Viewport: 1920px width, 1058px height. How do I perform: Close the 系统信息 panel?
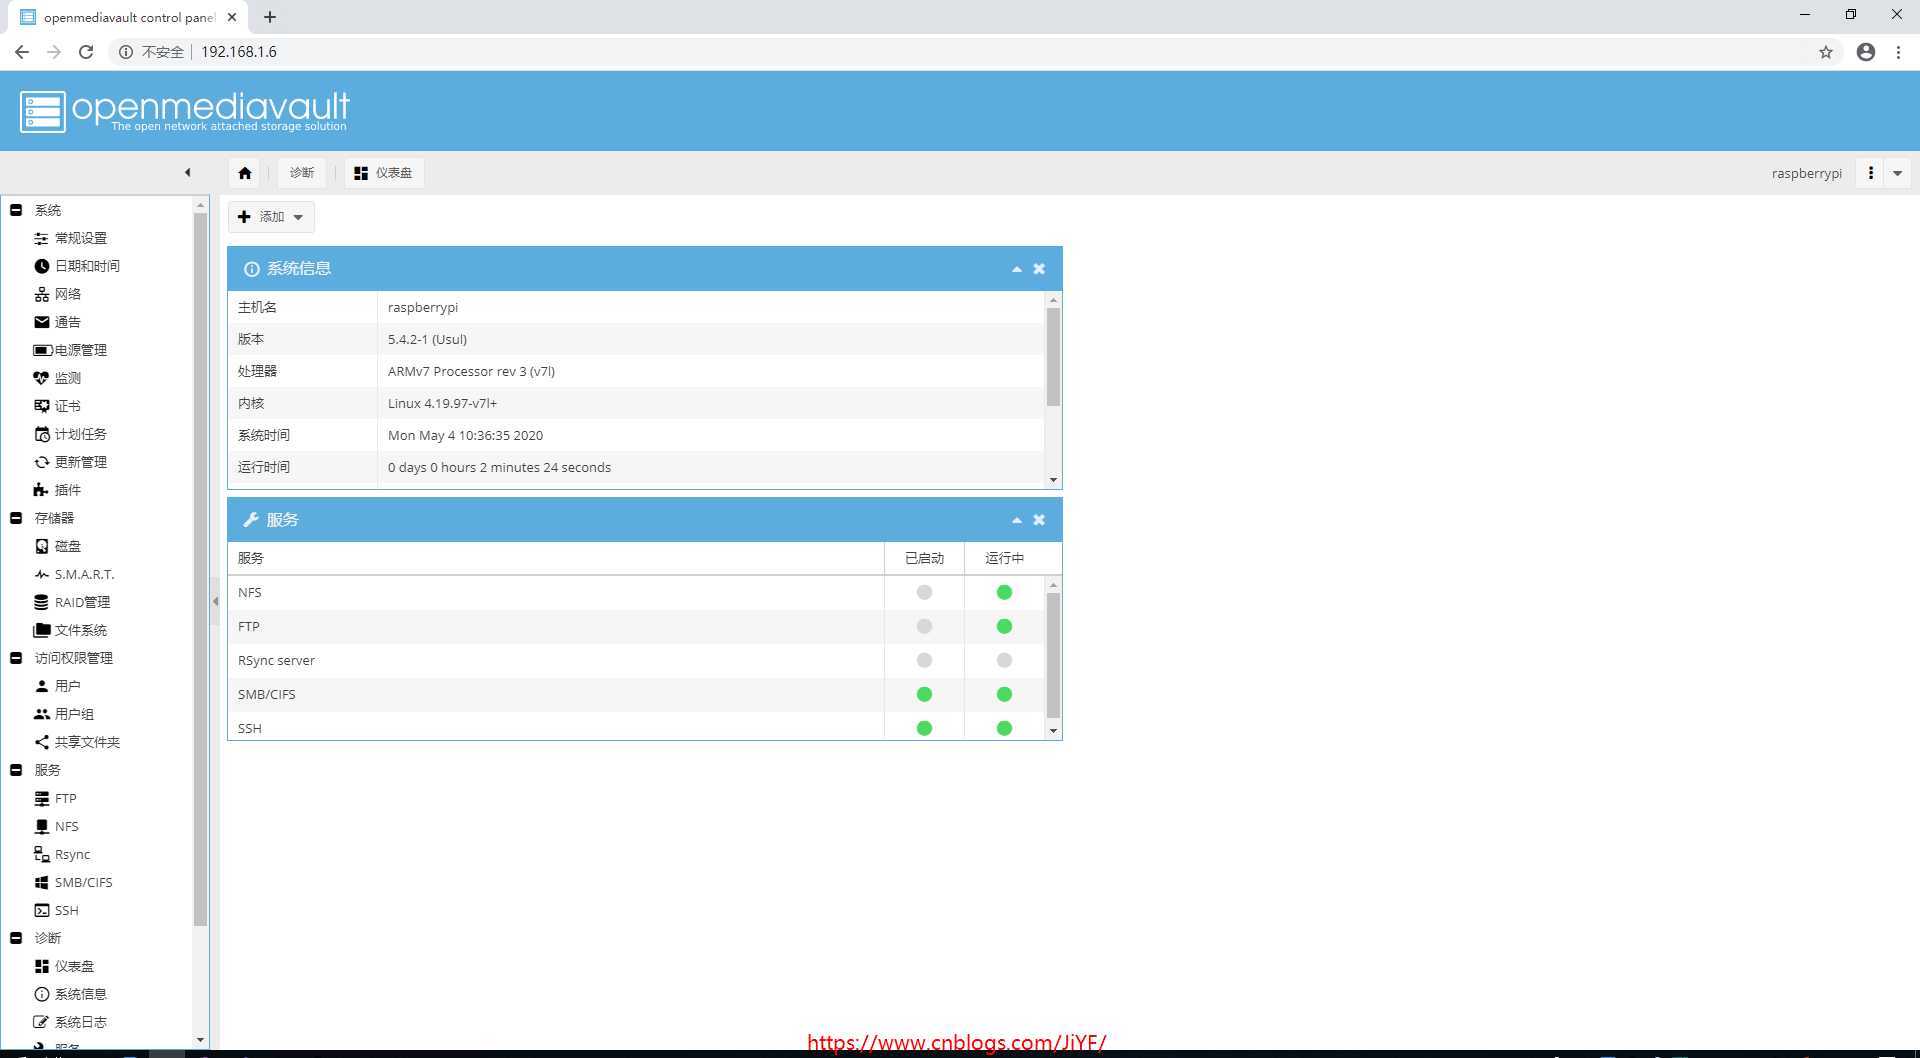(x=1039, y=269)
